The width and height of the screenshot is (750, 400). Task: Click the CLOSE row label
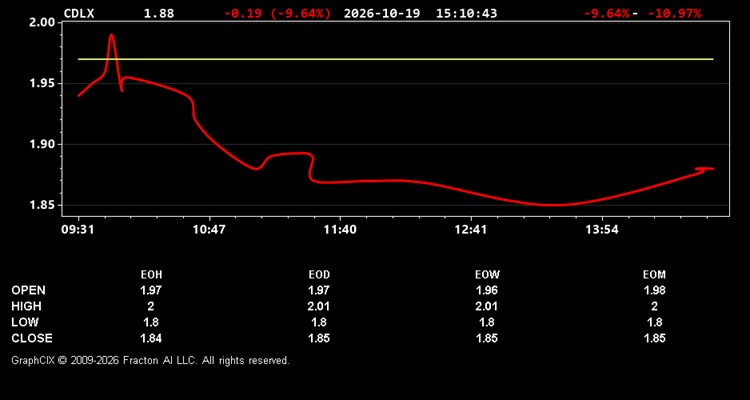(x=32, y=338)
